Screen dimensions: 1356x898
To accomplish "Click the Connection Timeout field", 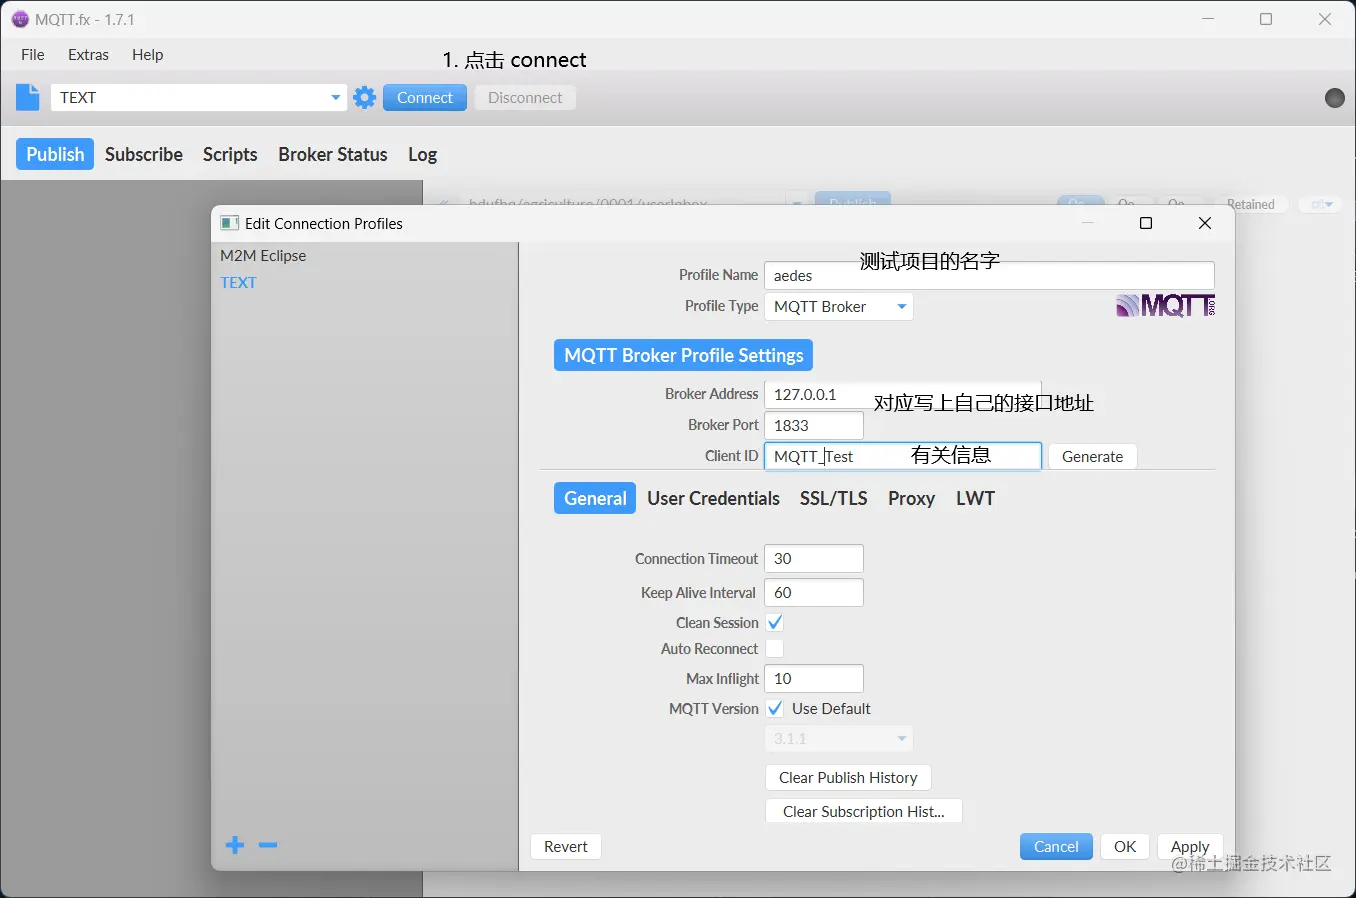I will 814,558.
